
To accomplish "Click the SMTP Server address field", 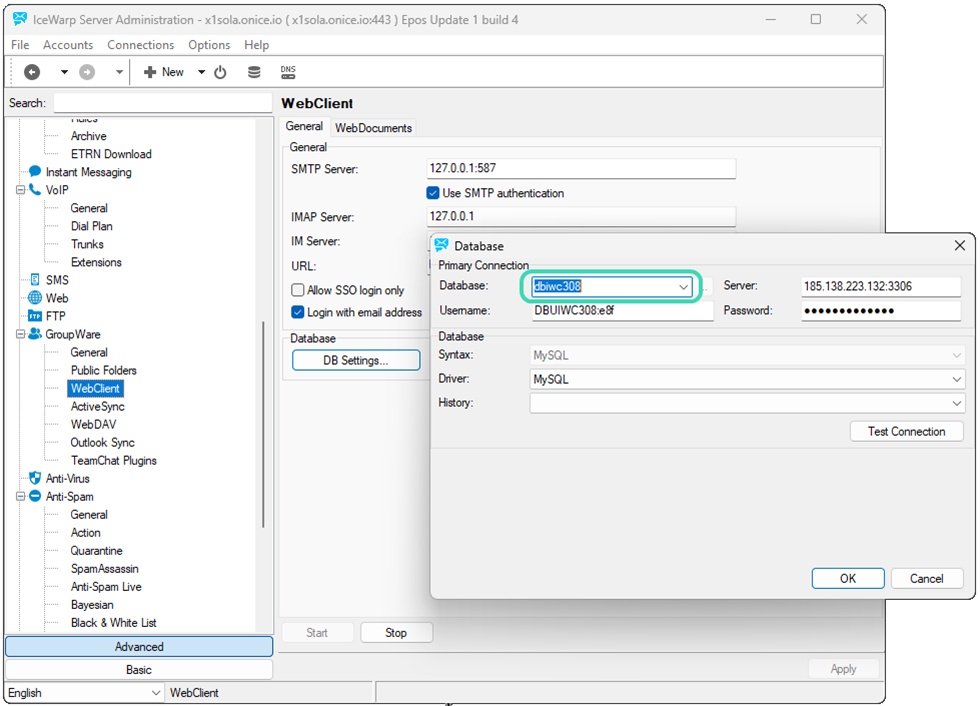I will [581, 168].
